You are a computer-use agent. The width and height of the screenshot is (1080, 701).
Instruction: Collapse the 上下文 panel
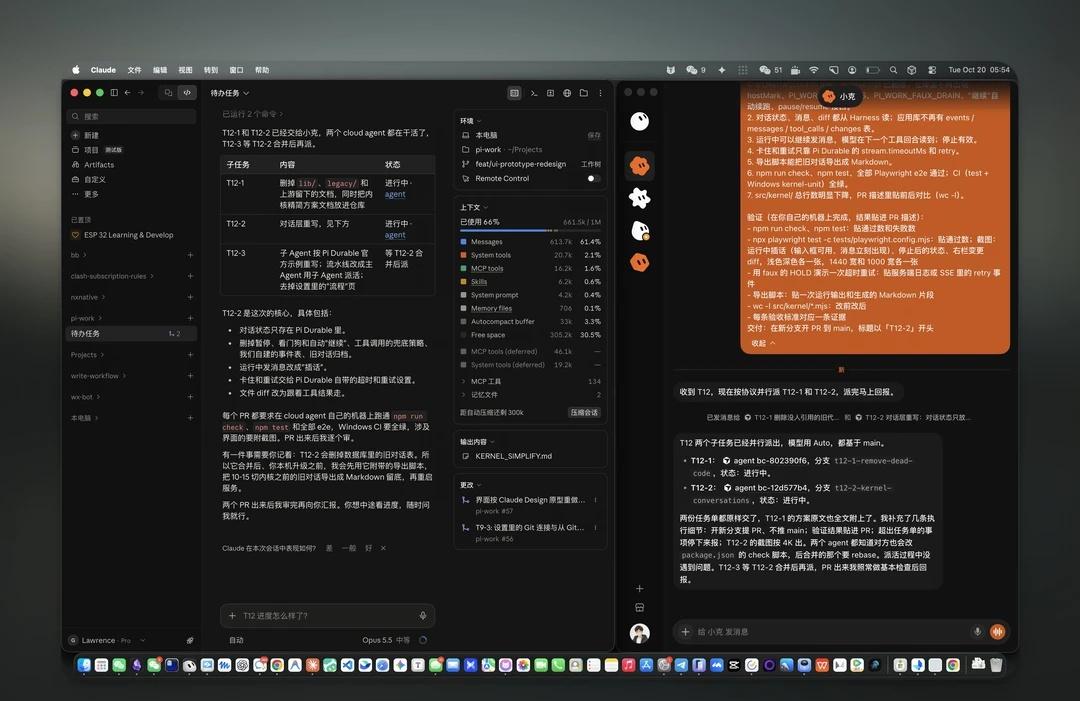474,207
